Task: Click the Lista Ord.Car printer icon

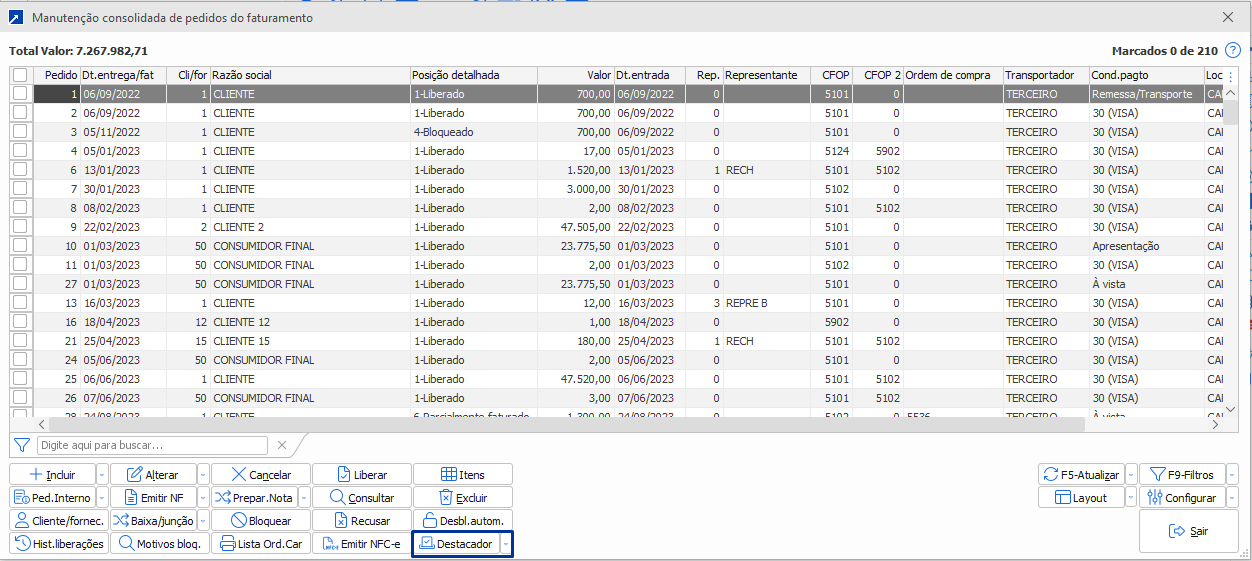Action: pyautogui.click(x=227, y=544)
